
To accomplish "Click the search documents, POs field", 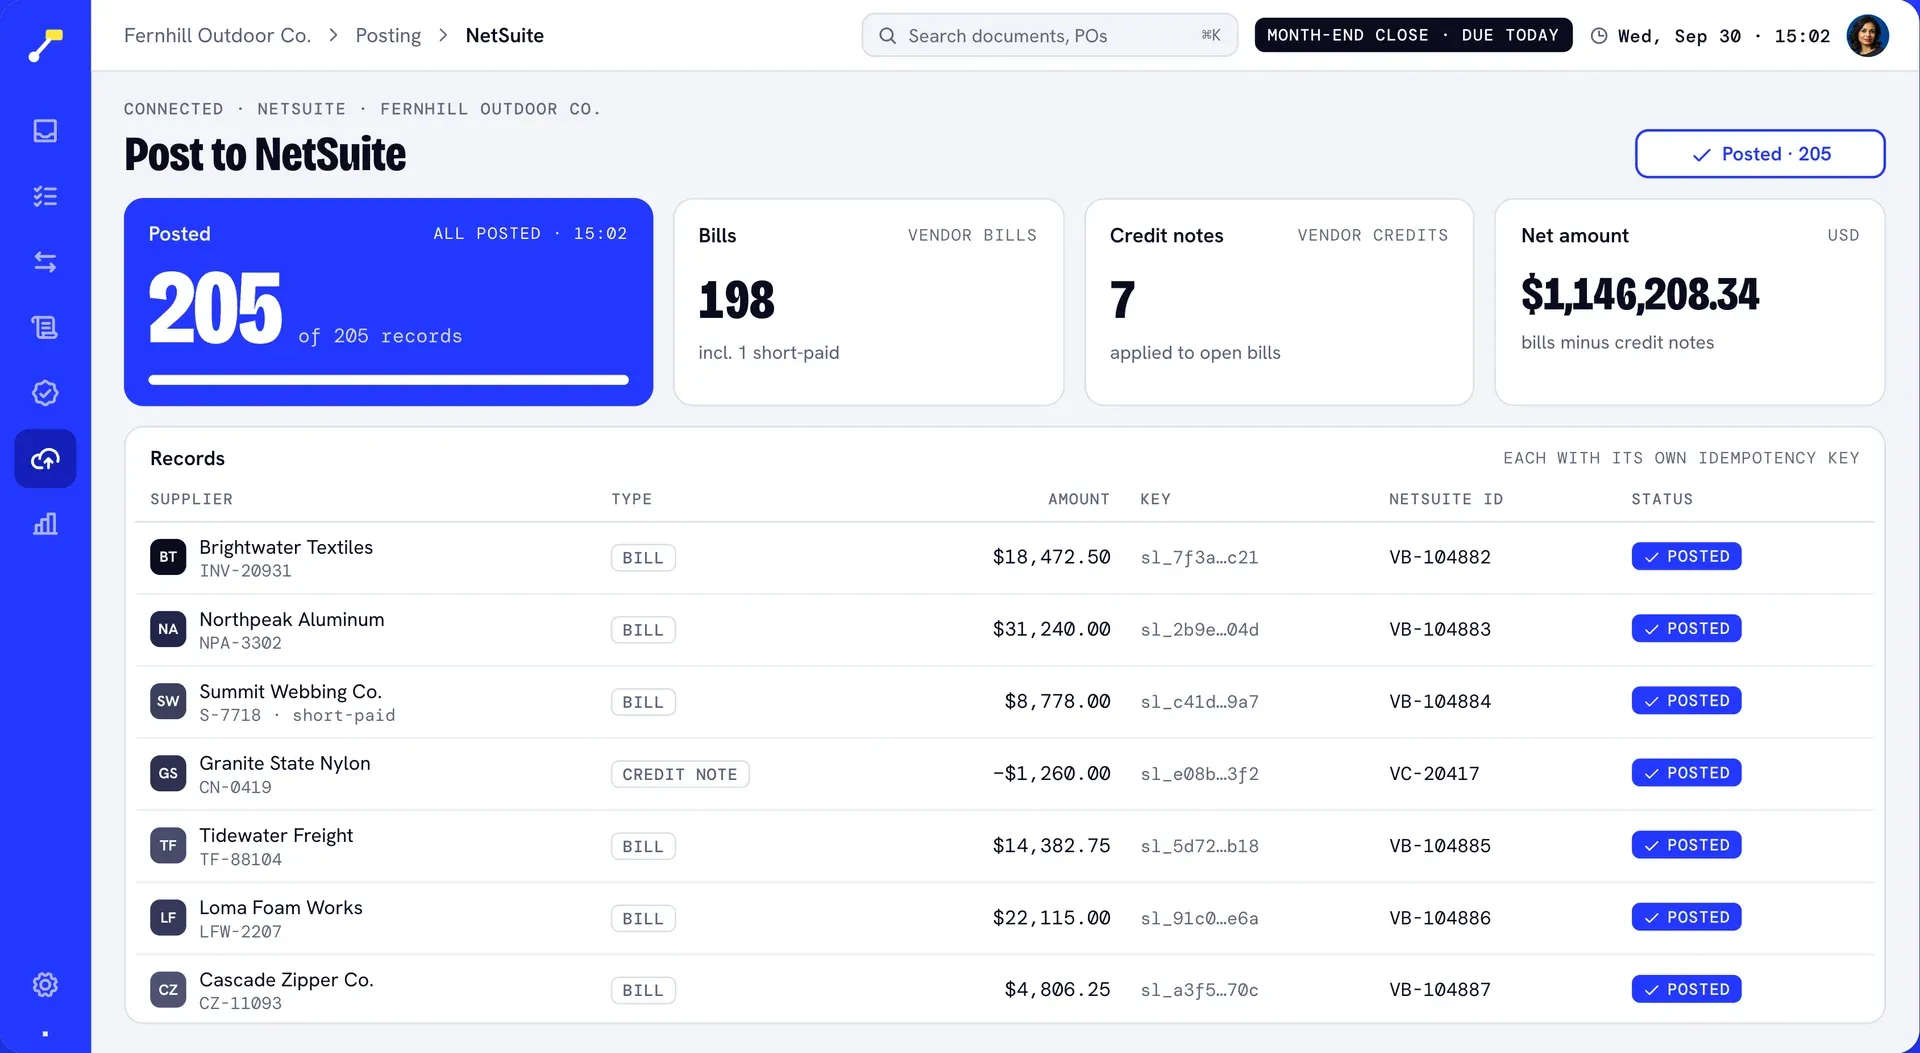I will pos(1049,36).
